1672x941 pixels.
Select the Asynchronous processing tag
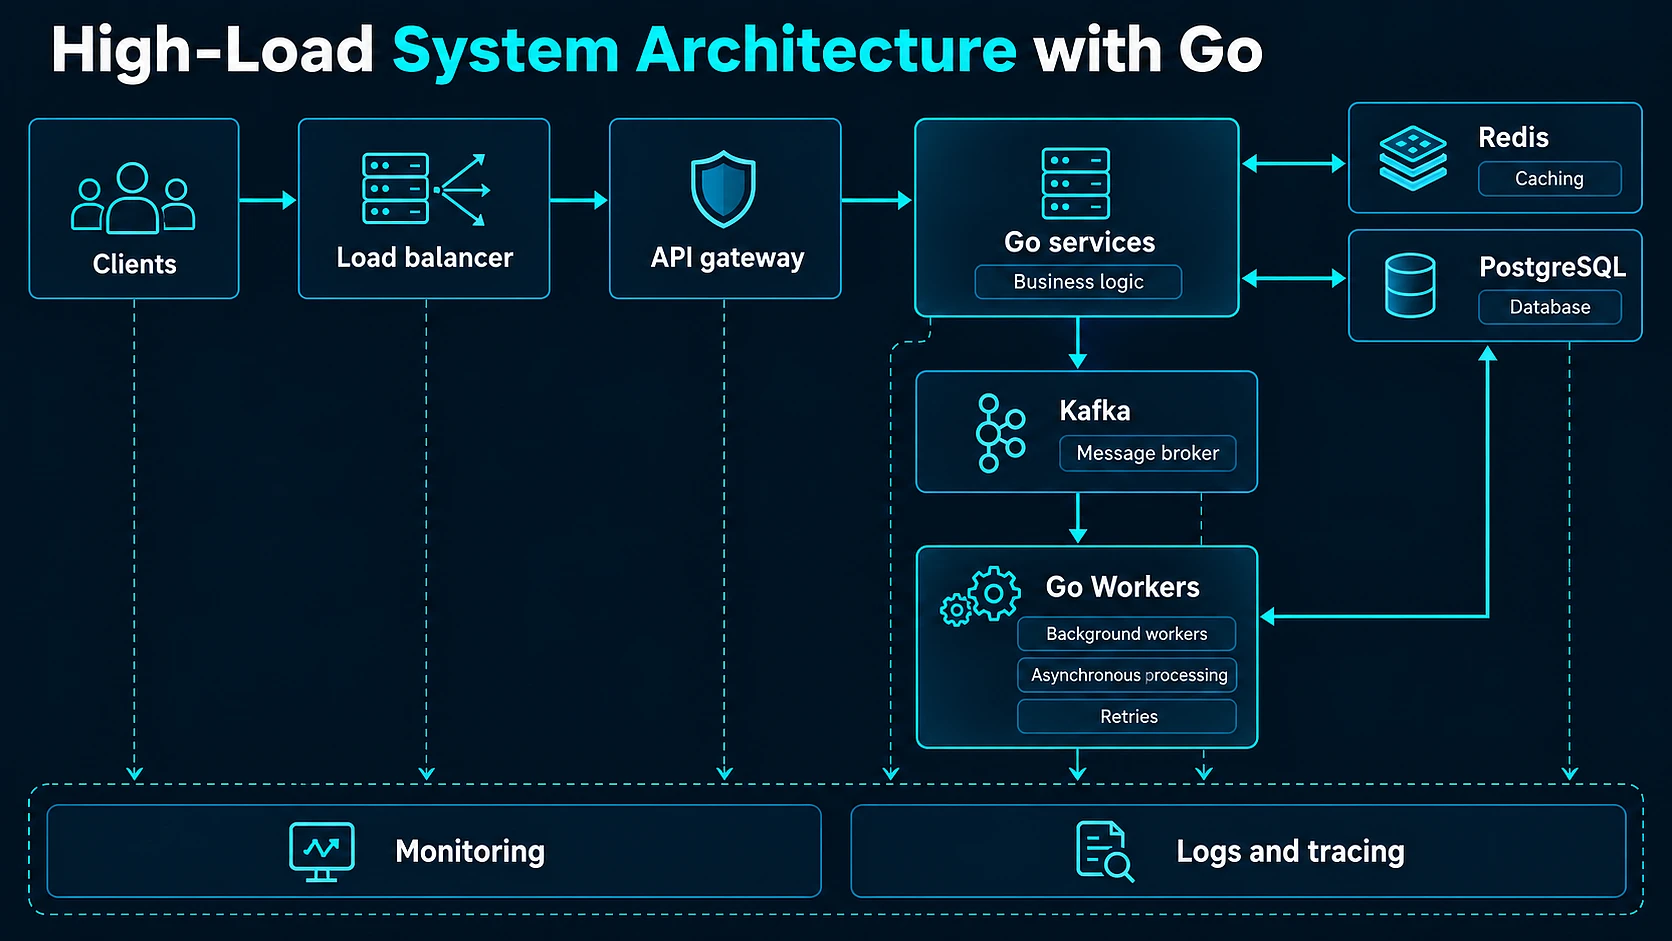1126,675
